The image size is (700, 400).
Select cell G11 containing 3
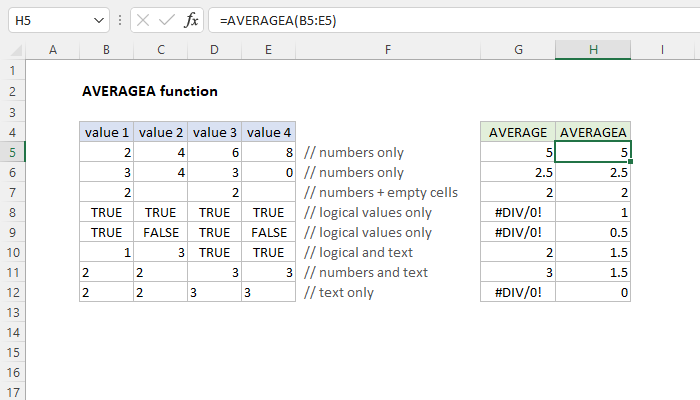(518, 272)
